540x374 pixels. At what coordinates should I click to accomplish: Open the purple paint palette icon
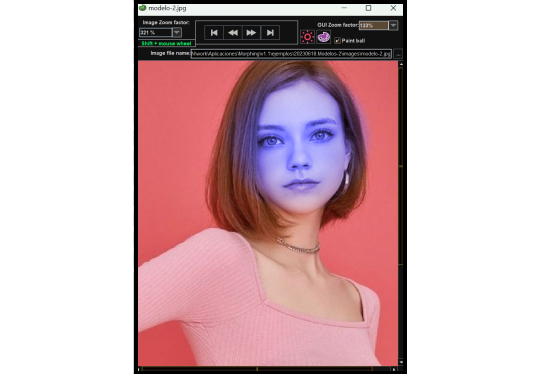pos(323,37)
